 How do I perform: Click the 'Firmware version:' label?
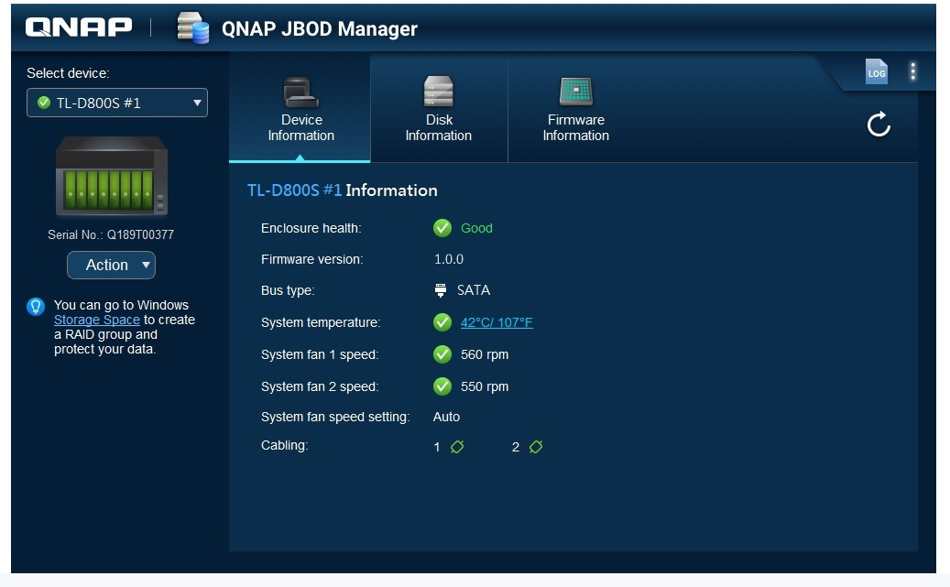tap(312, 259)
